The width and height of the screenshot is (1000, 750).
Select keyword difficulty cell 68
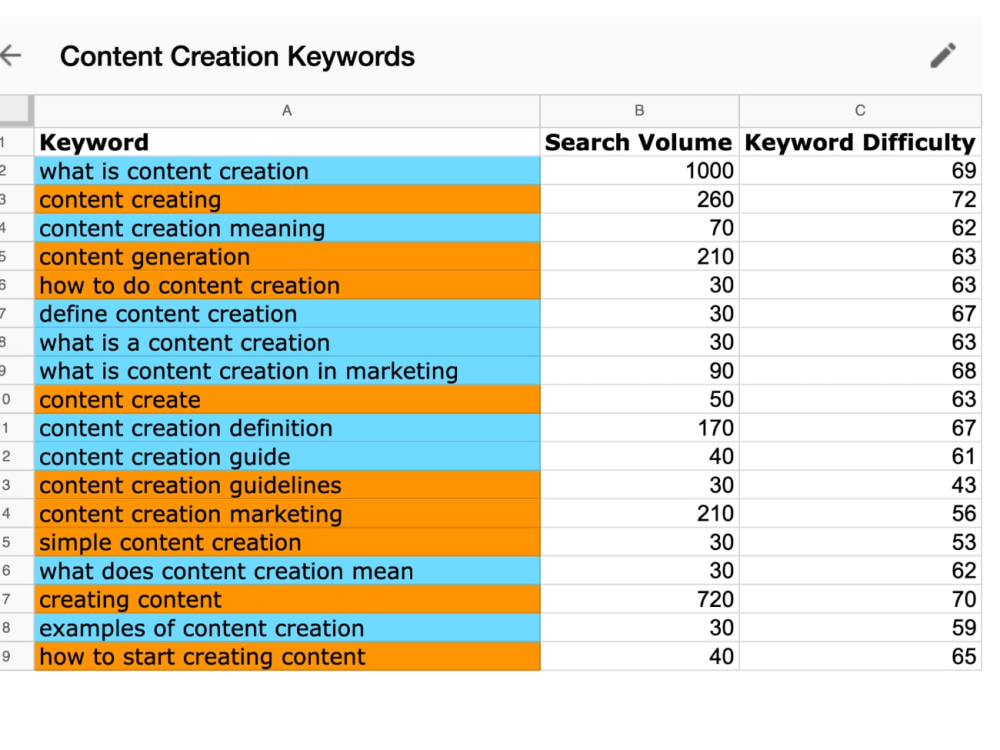point(860,371)
